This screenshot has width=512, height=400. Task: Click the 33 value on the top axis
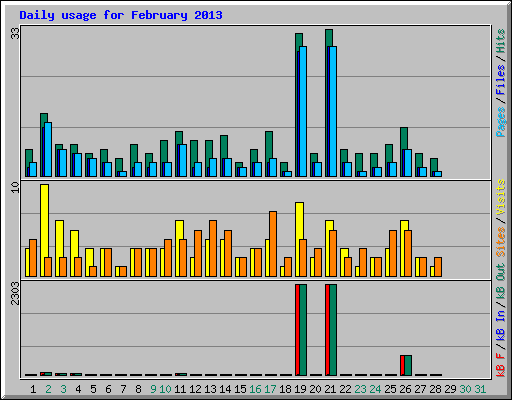tap(15, 33)
